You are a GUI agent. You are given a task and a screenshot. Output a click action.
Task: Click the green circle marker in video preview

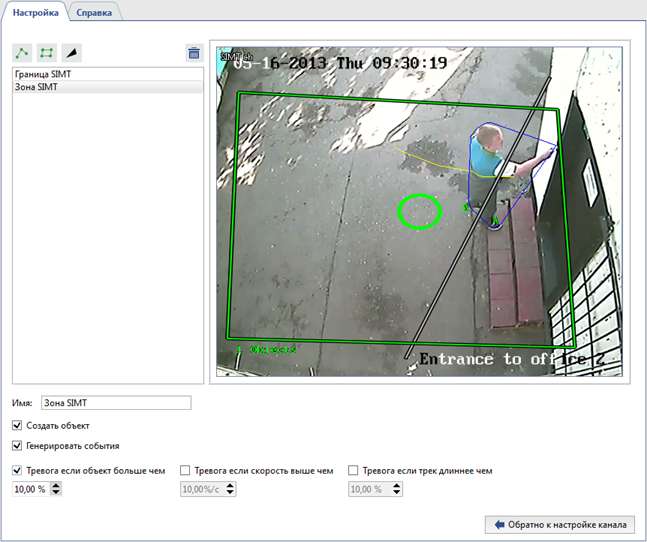tap(420, 211)
